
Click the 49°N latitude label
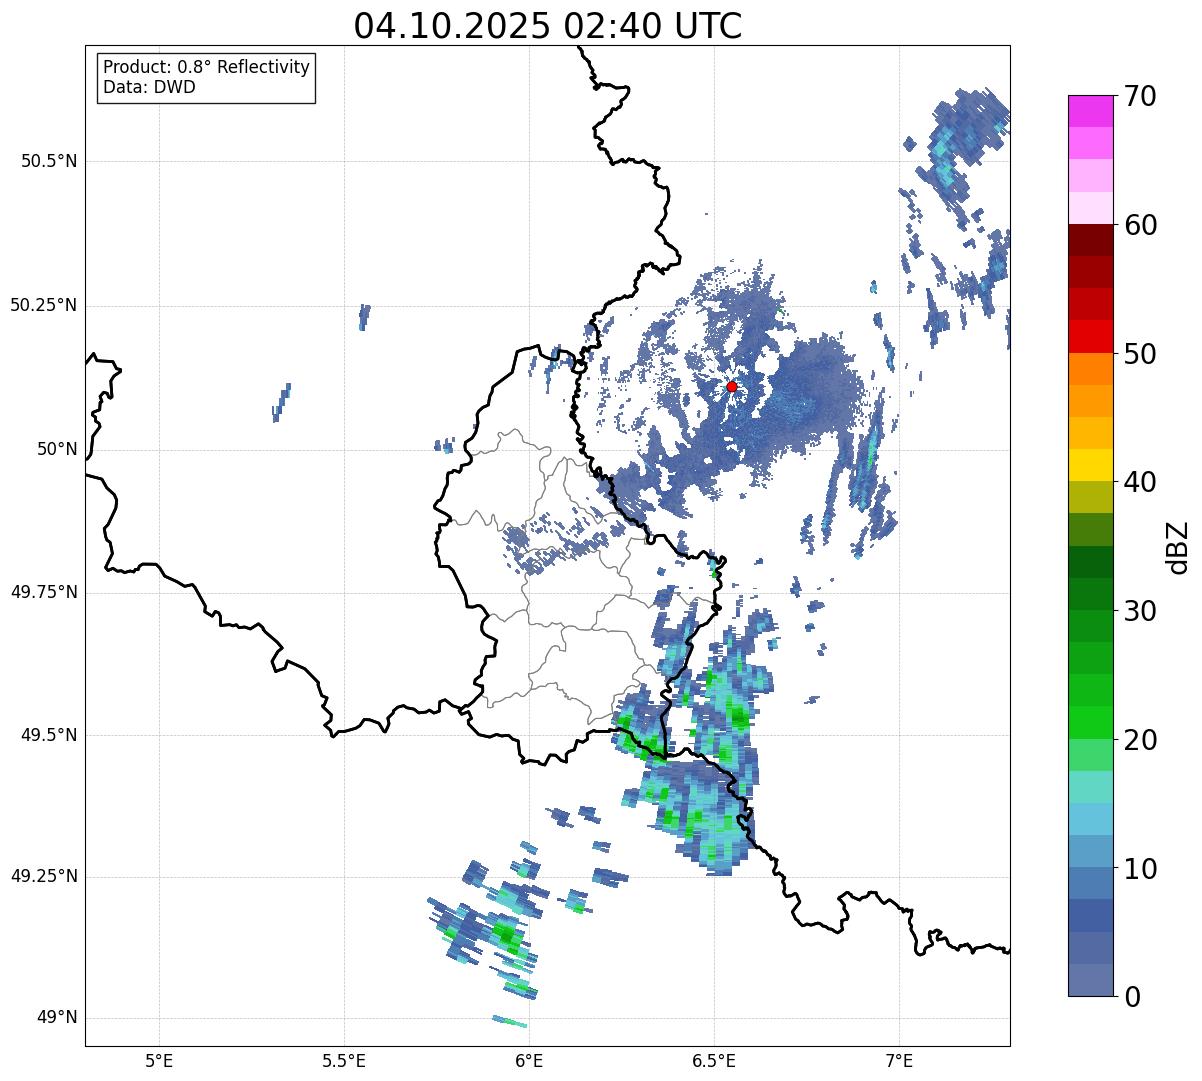pos(57,1018)
